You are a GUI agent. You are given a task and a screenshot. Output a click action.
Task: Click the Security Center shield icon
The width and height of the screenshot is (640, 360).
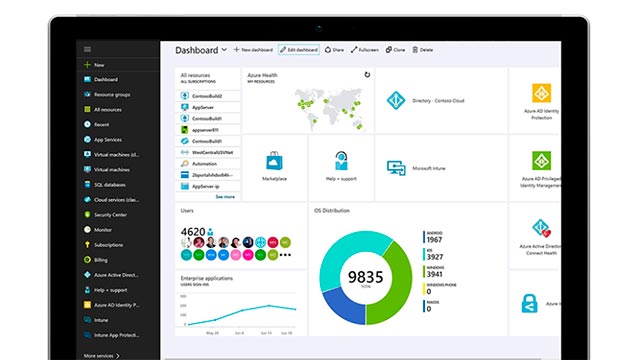coord(87,215)
